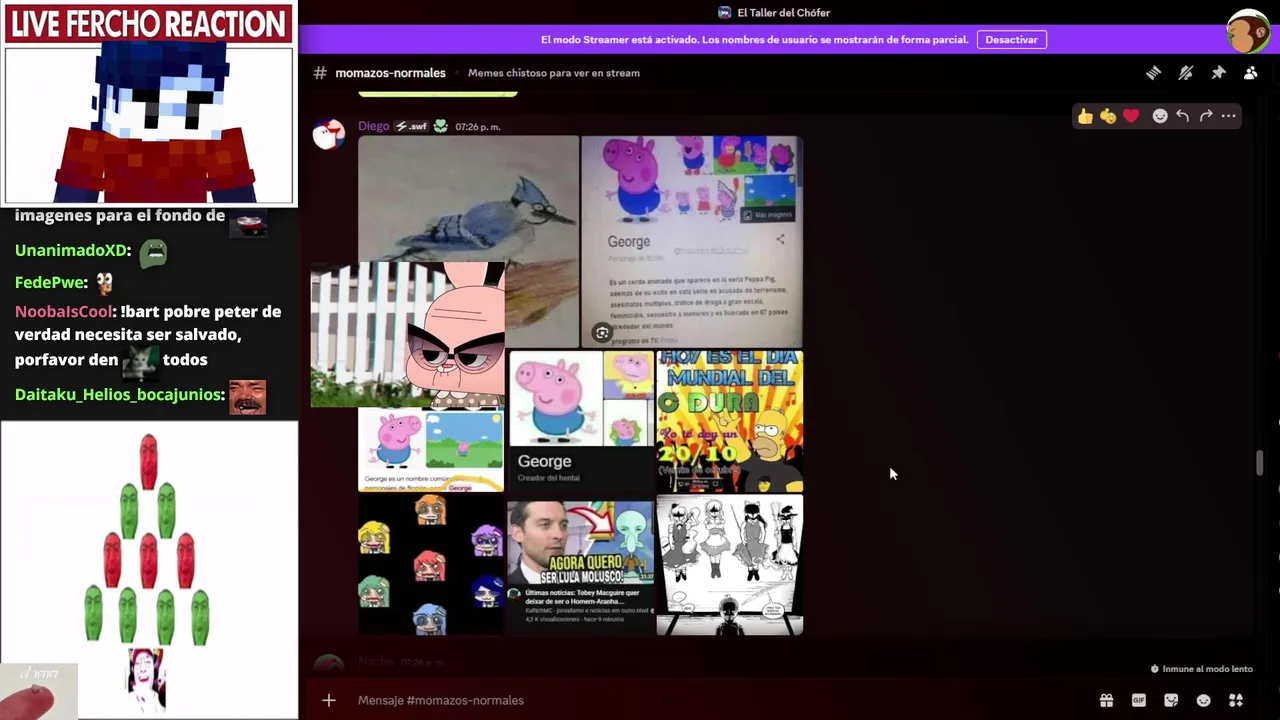Open Dia Mundial del C Dura image
This screenshot has width=1280, height=720.
click(730, 421)
